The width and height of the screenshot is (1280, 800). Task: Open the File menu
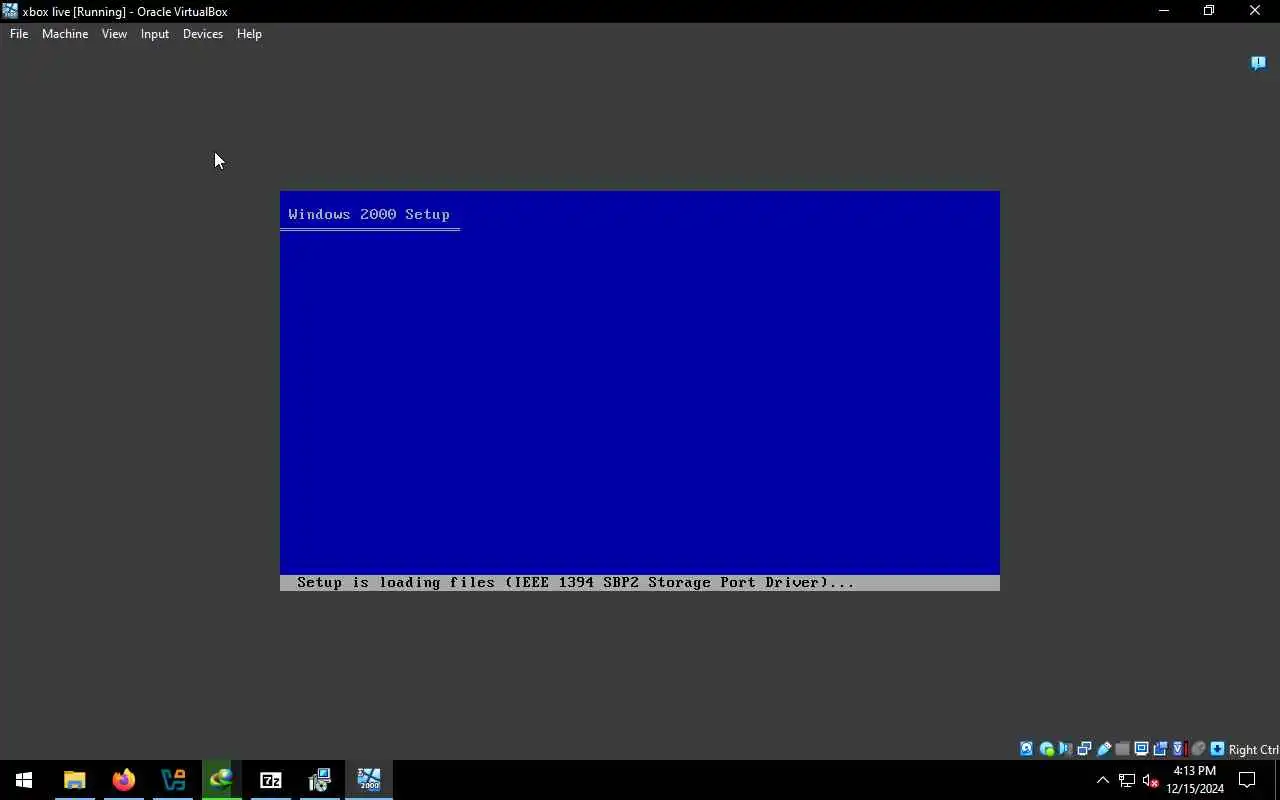coord(19,34)
